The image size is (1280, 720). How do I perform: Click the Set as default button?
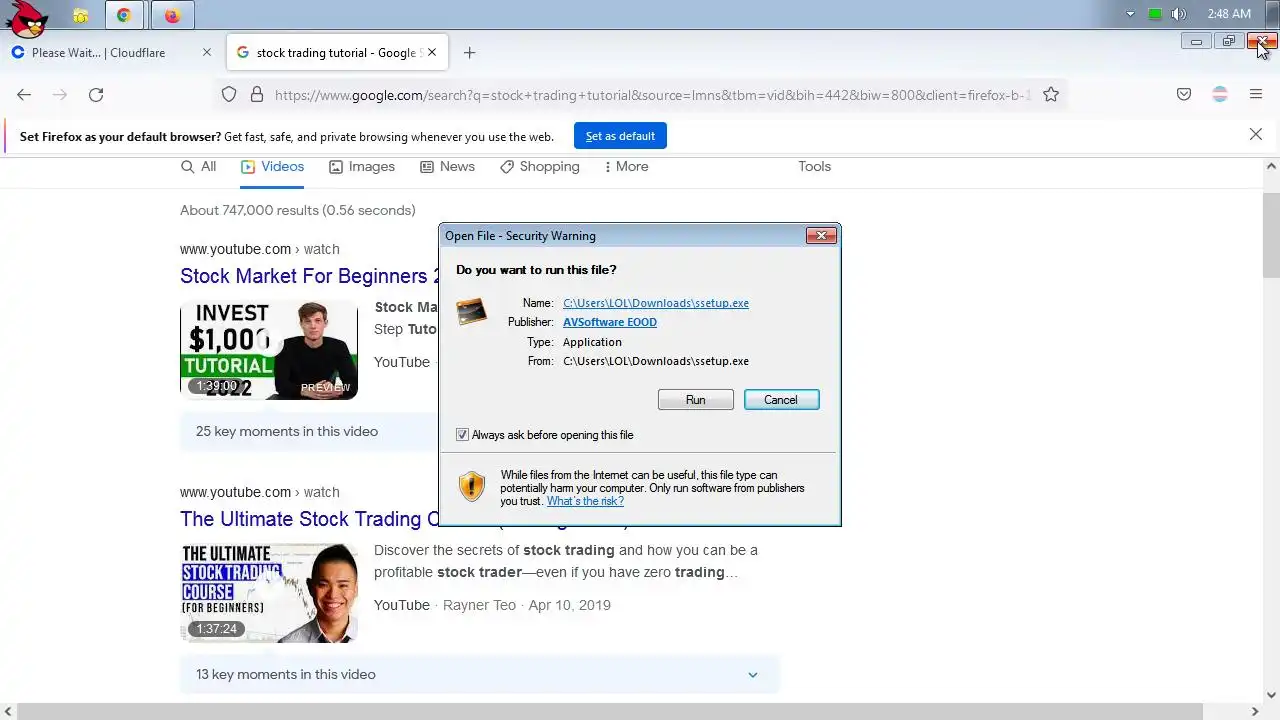coord(620,136)
